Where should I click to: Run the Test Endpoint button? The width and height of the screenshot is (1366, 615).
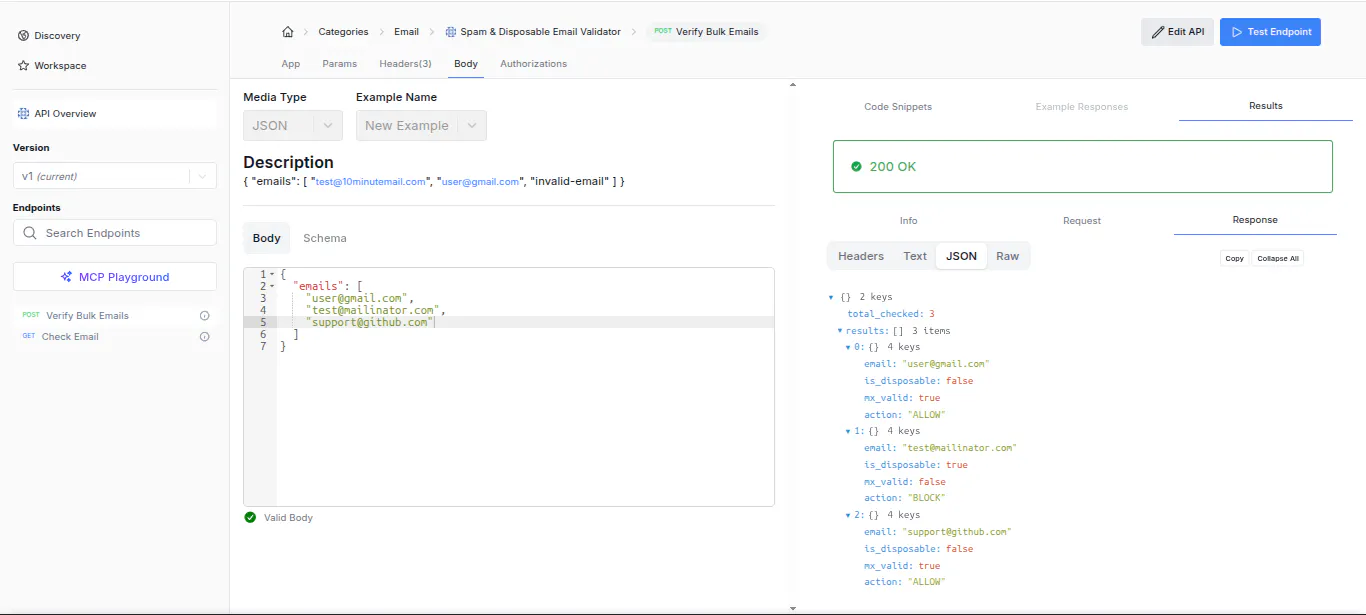tap(1270, 32)
